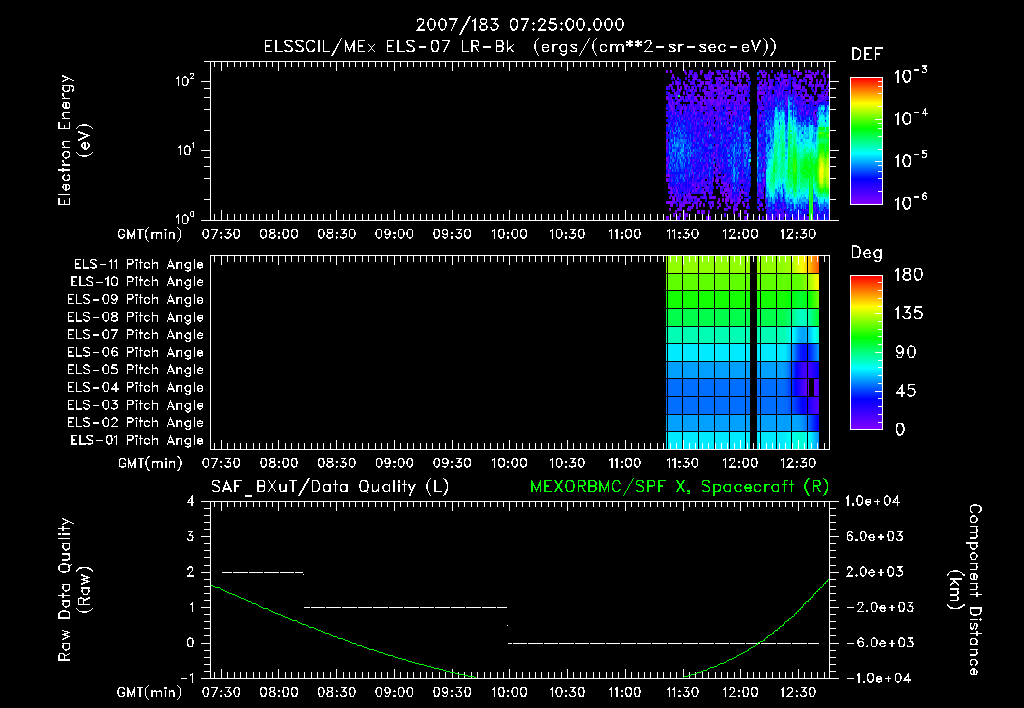Click the ELS-08 Pitch Angle row label
Screen dimensions: 1024x708
[136, 317]
